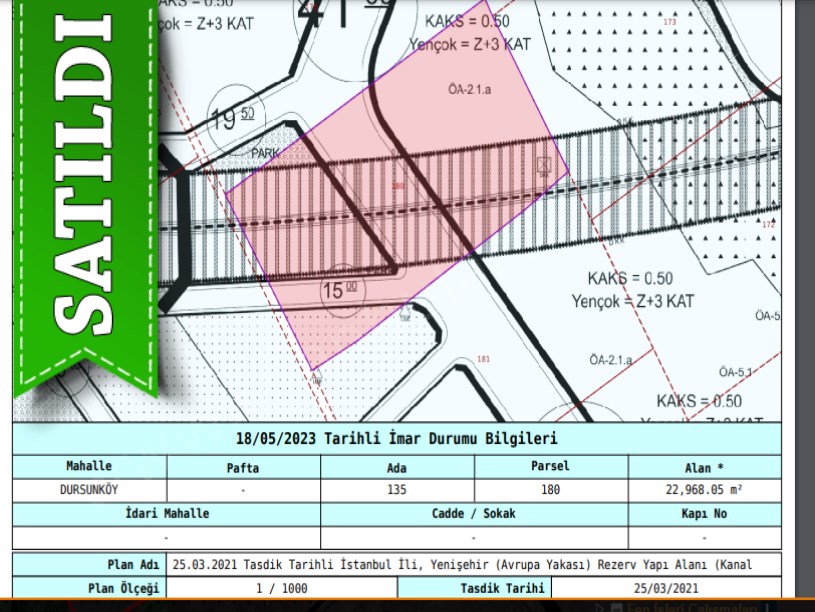Click parcel number 181 on map
This screenshot has height=612, width=815.
(484, 359)
